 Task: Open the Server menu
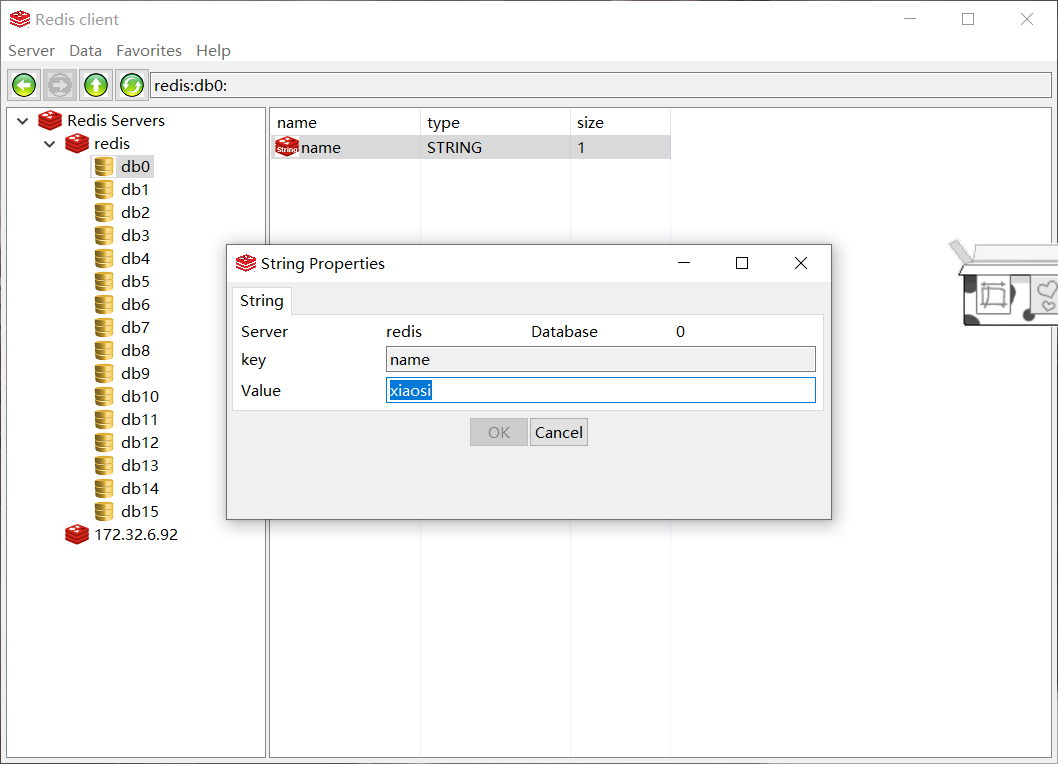point(31,51)
